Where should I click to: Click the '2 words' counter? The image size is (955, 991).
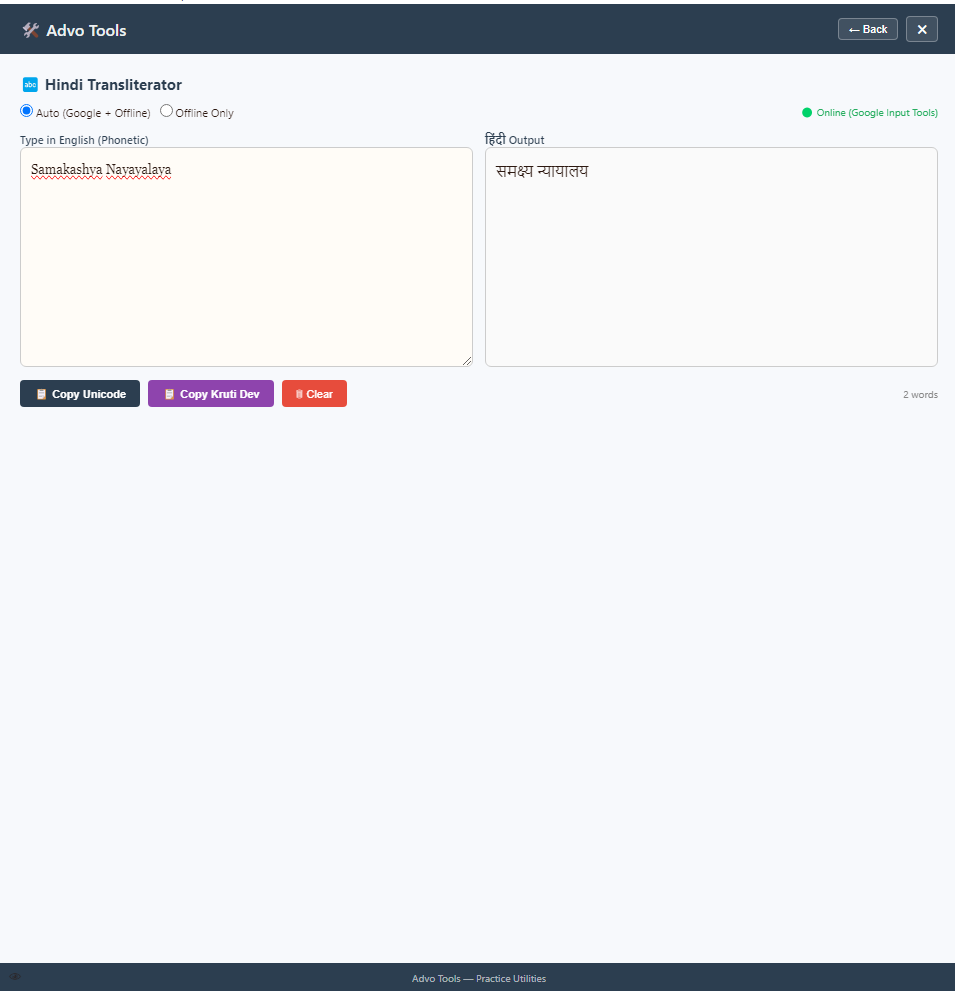(x=920, y=394)
